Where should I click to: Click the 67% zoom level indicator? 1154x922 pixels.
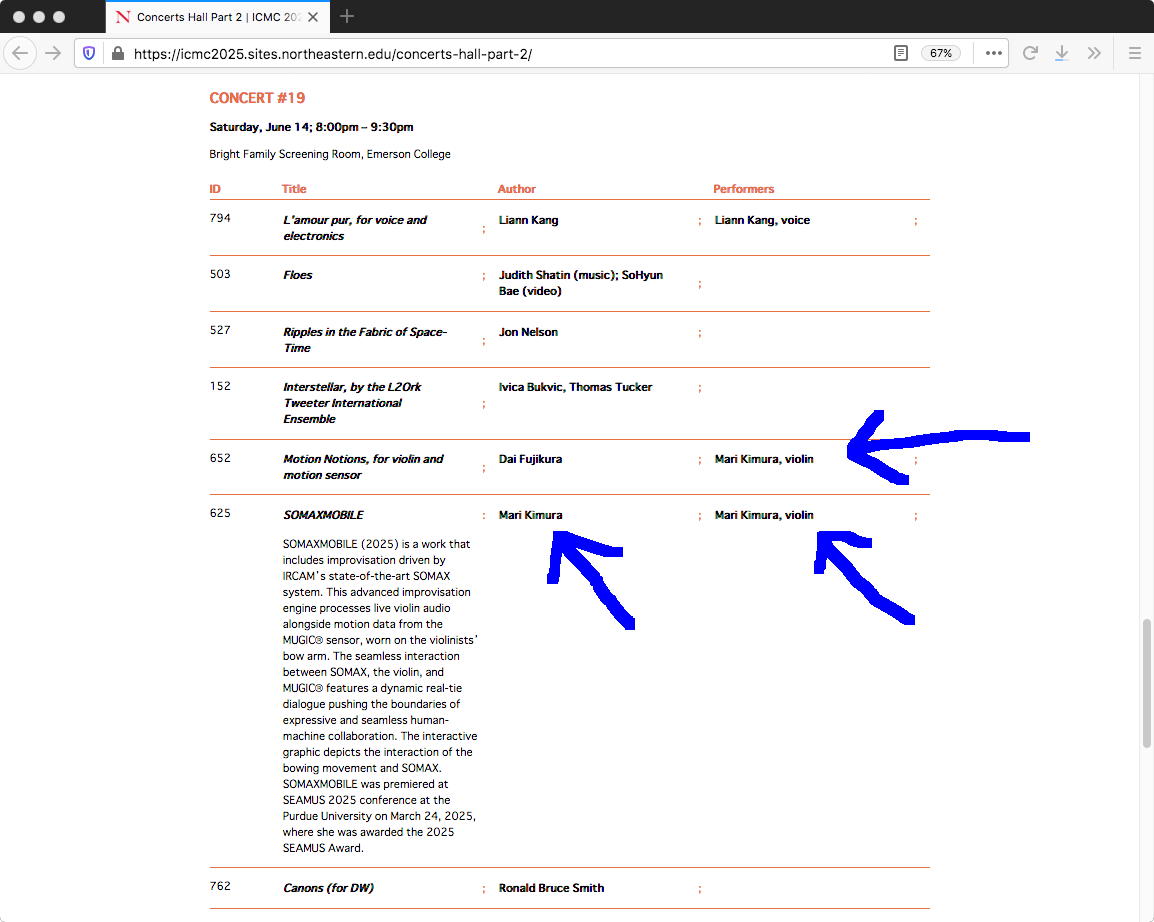pos(941,53)
